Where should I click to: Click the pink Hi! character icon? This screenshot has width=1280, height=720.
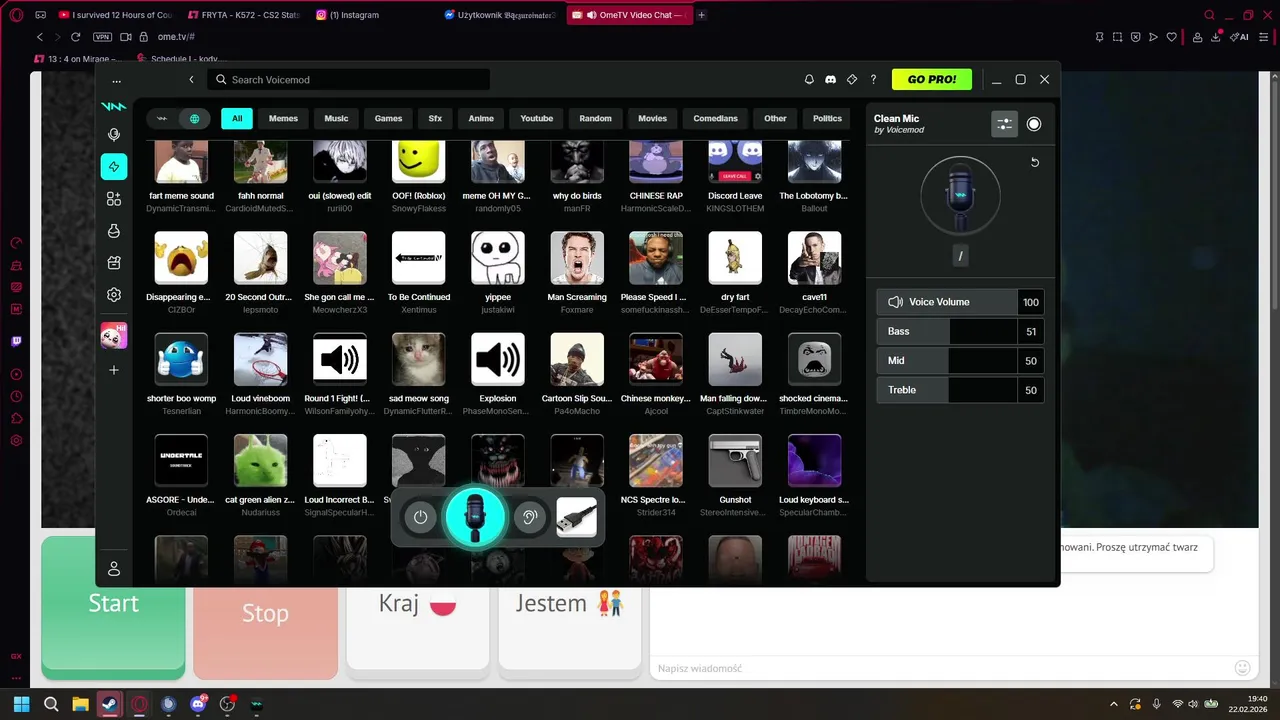tap(114, 336)
